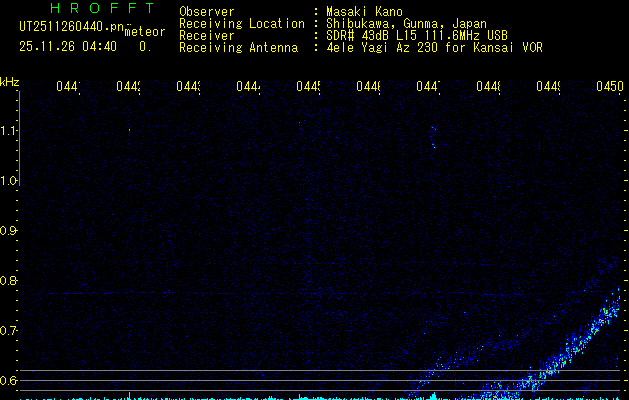Select '4ele Yagi Az 230 for Kansai VOR'
Image resolution: width=629 pixels, height=400 pixels.
[434, 48]
